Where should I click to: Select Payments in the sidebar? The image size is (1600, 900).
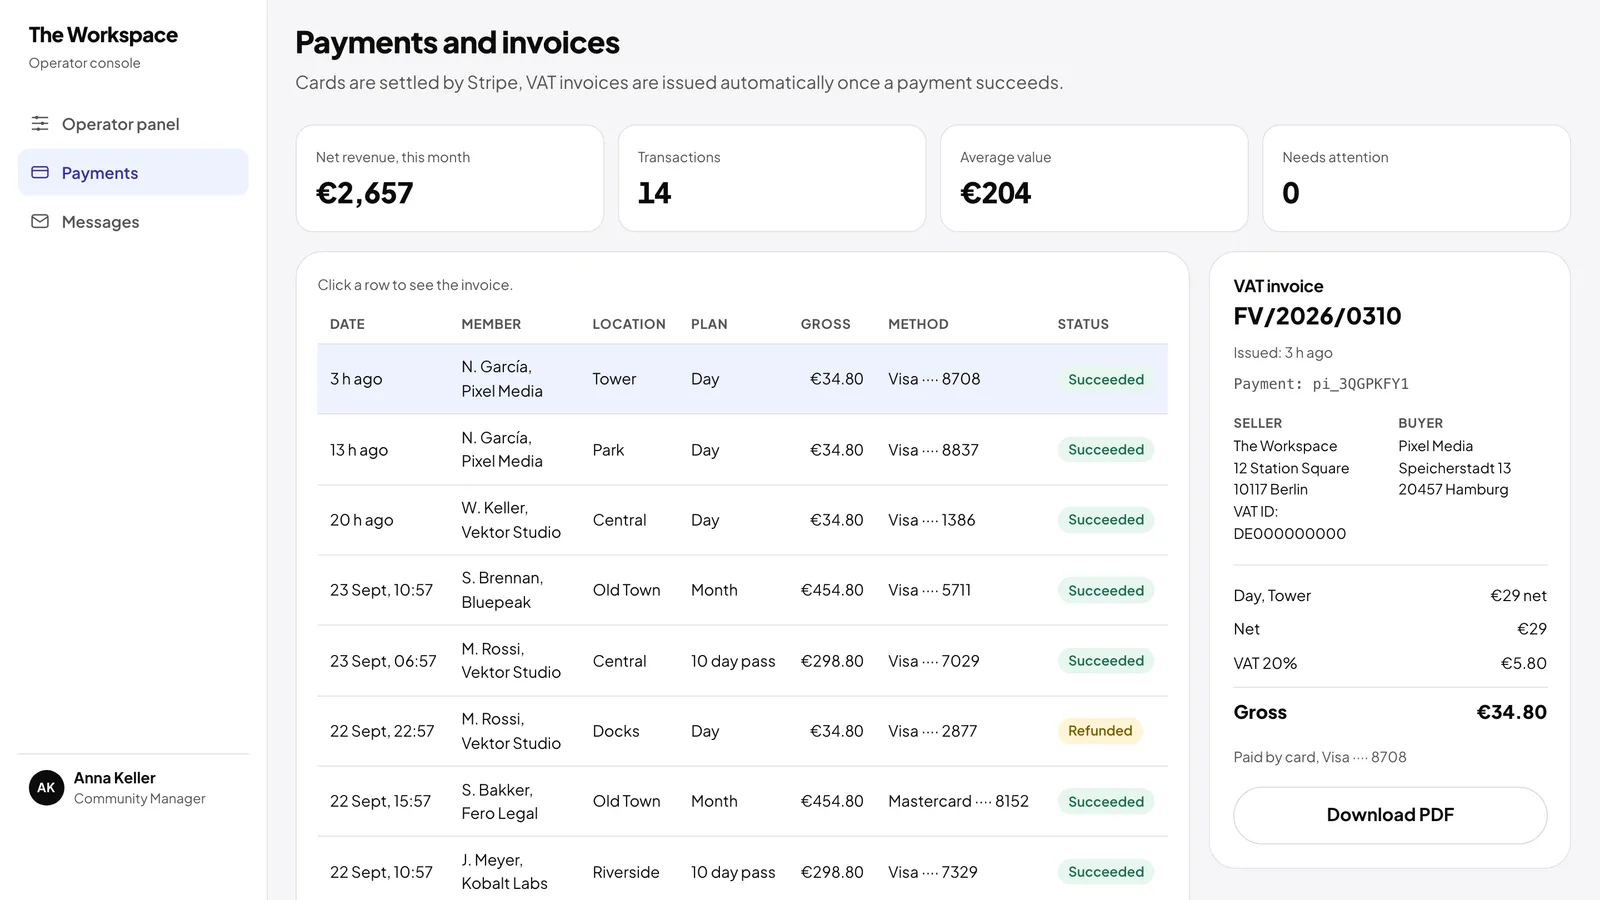[133, 173]
